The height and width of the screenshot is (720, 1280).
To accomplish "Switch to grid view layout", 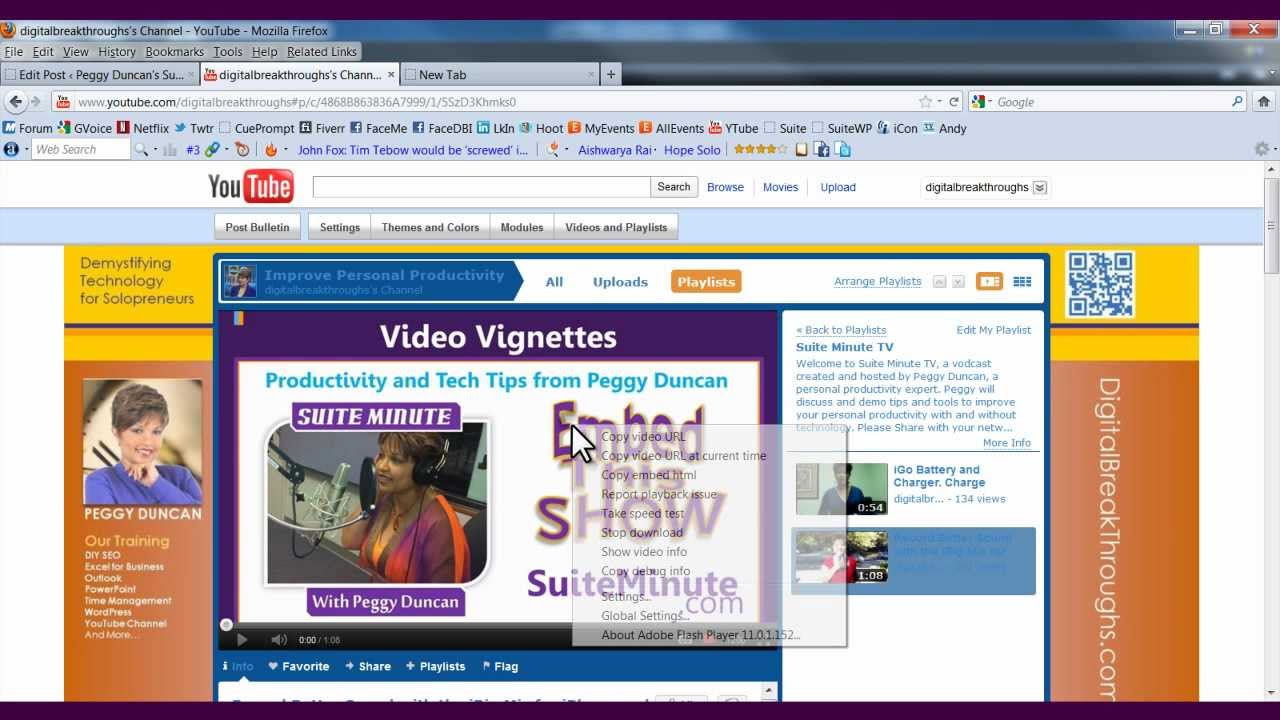I will [1022, 282].
